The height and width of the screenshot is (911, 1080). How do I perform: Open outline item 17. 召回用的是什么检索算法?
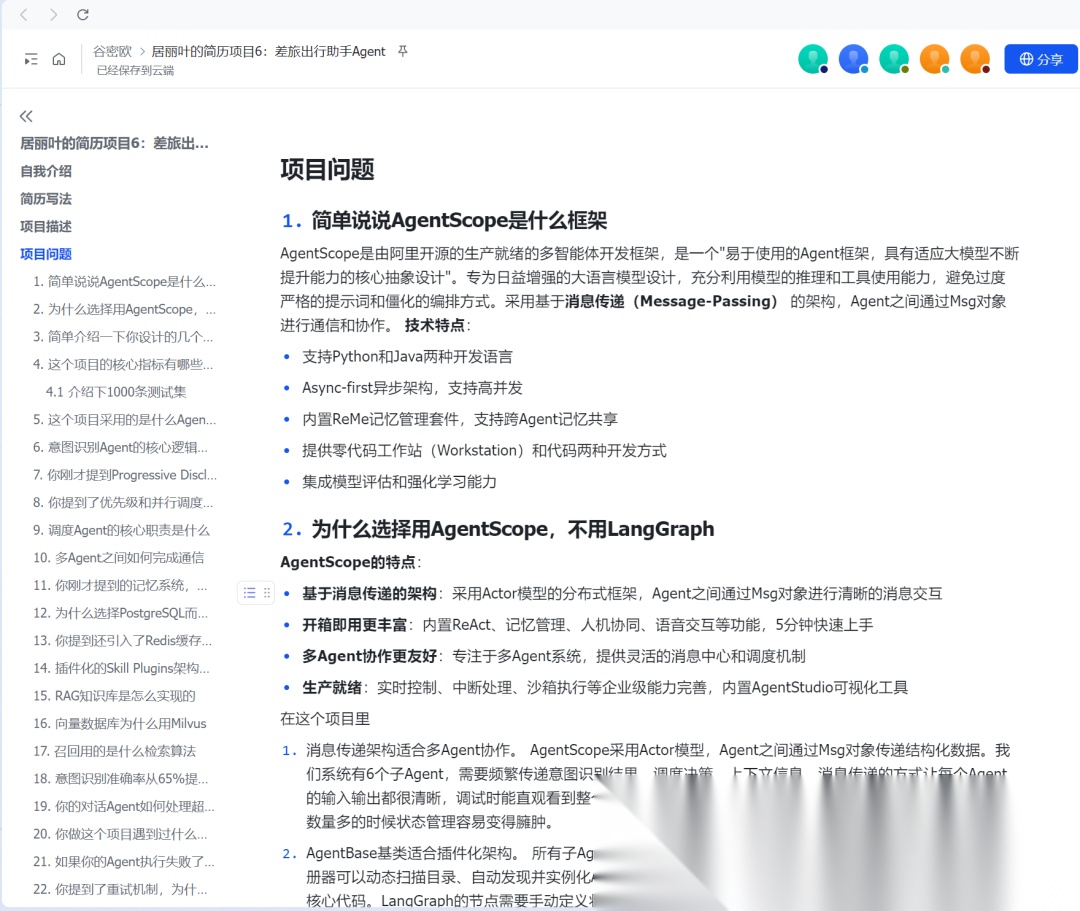pyautogui.click(x=114, y=751)
